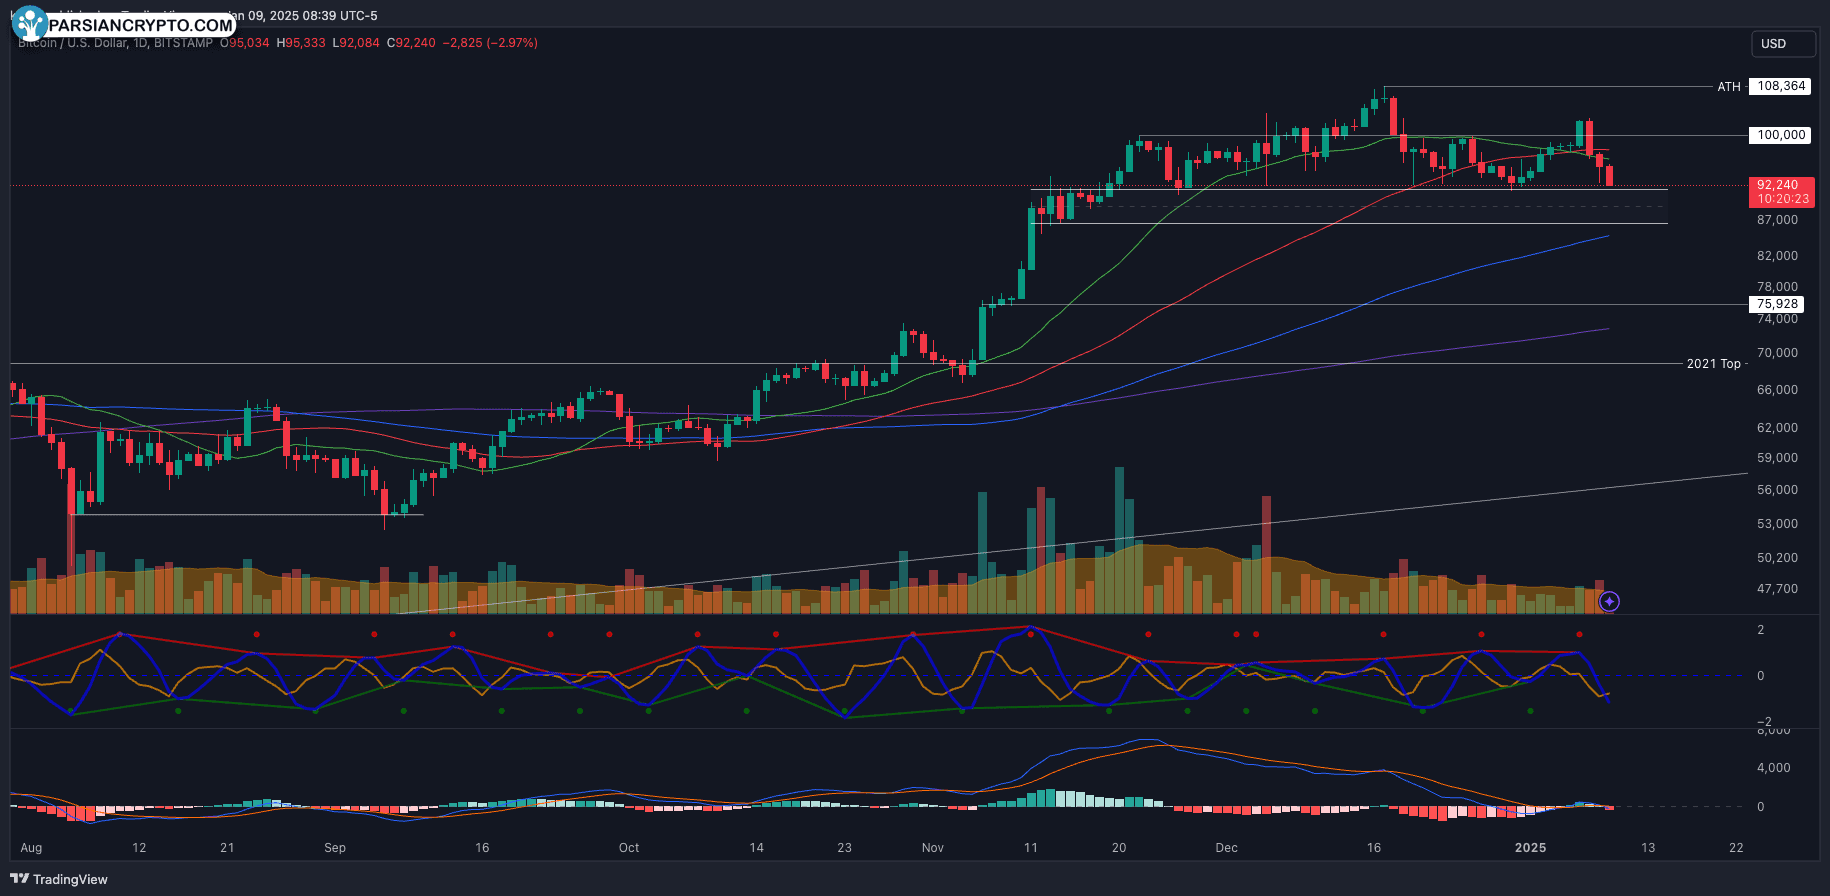The image size is (1830, 896).
Task: Click the 53,000 price axis value
Action: click(x=1778, y=524)
